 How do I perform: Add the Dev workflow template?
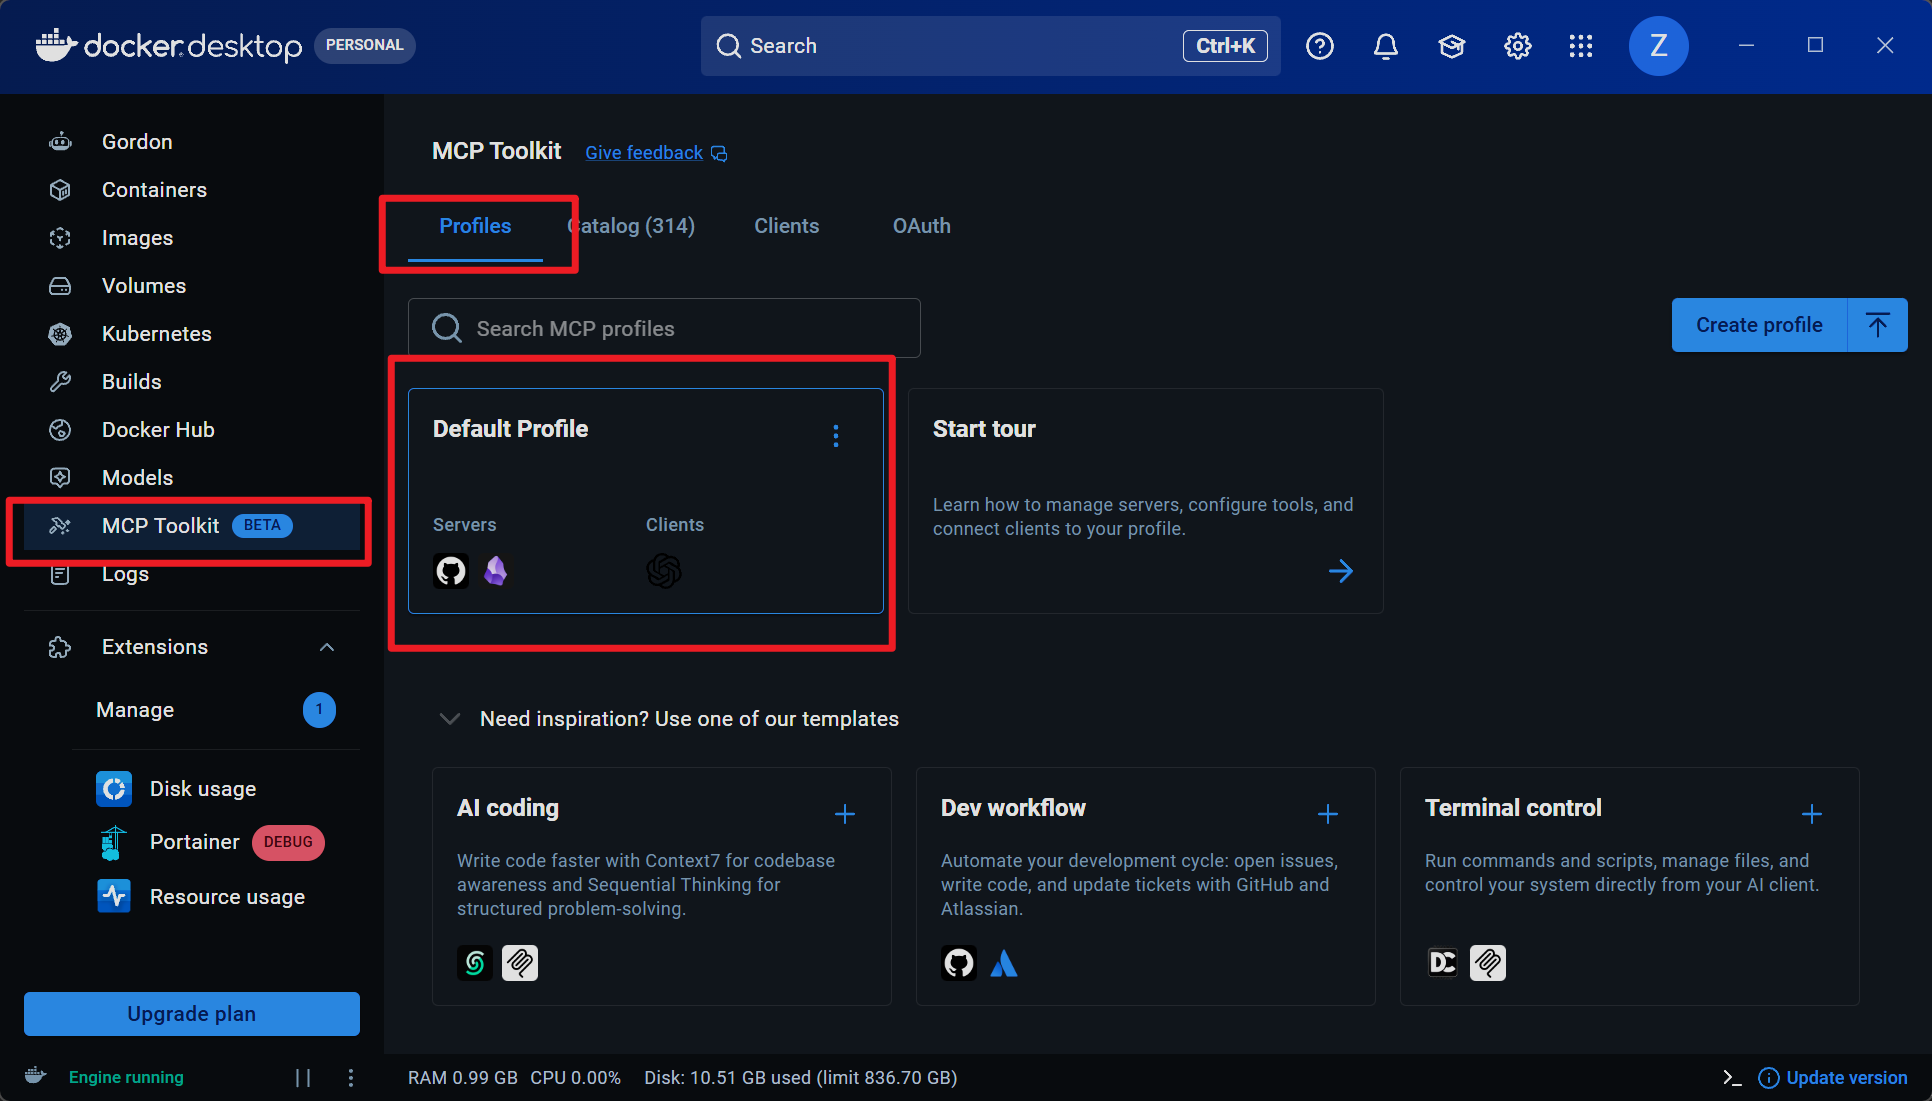tap(1328, 814)
